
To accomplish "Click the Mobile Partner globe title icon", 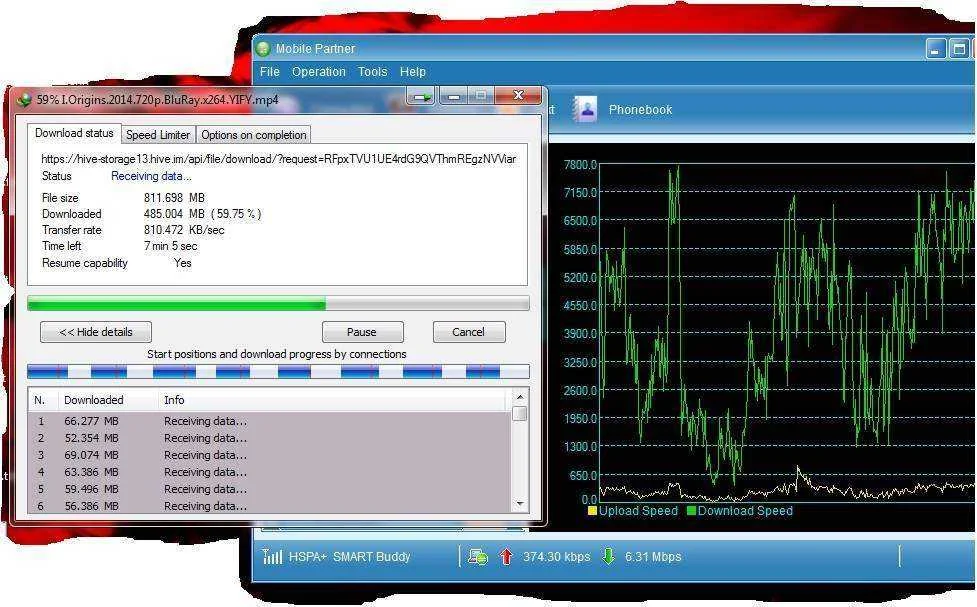I will click(263, 49).
